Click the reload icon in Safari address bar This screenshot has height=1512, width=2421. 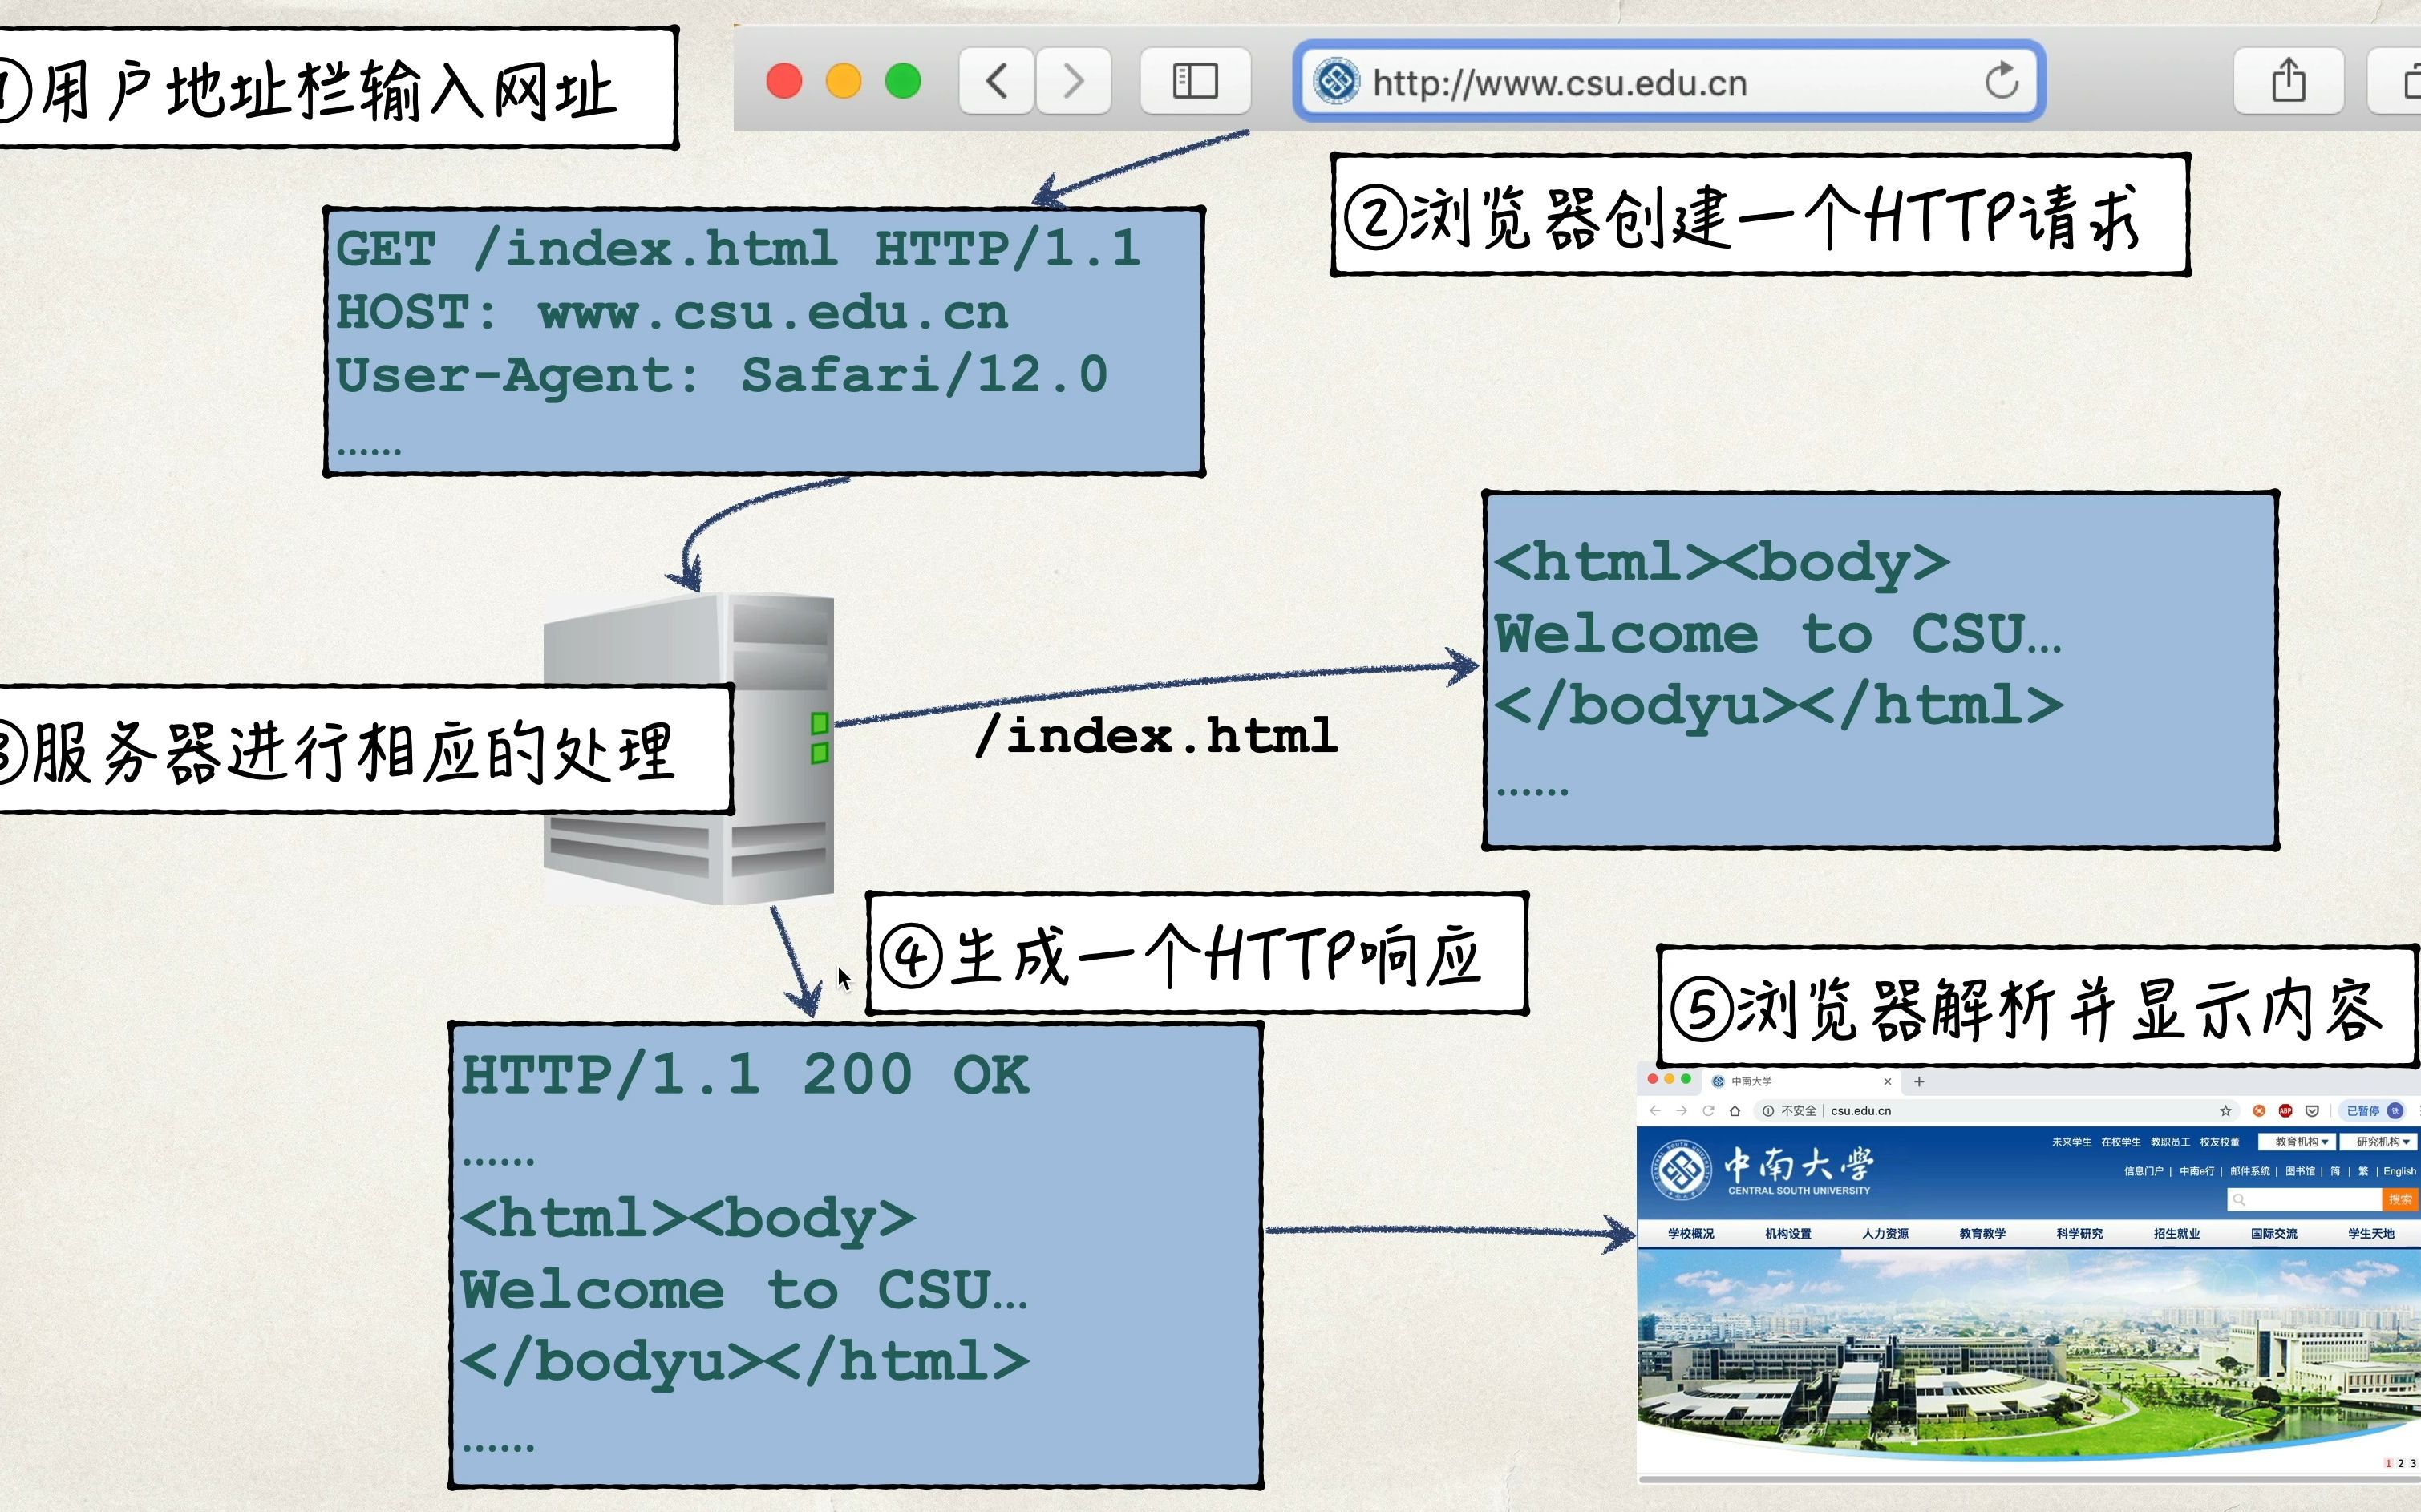(2002, 81)
